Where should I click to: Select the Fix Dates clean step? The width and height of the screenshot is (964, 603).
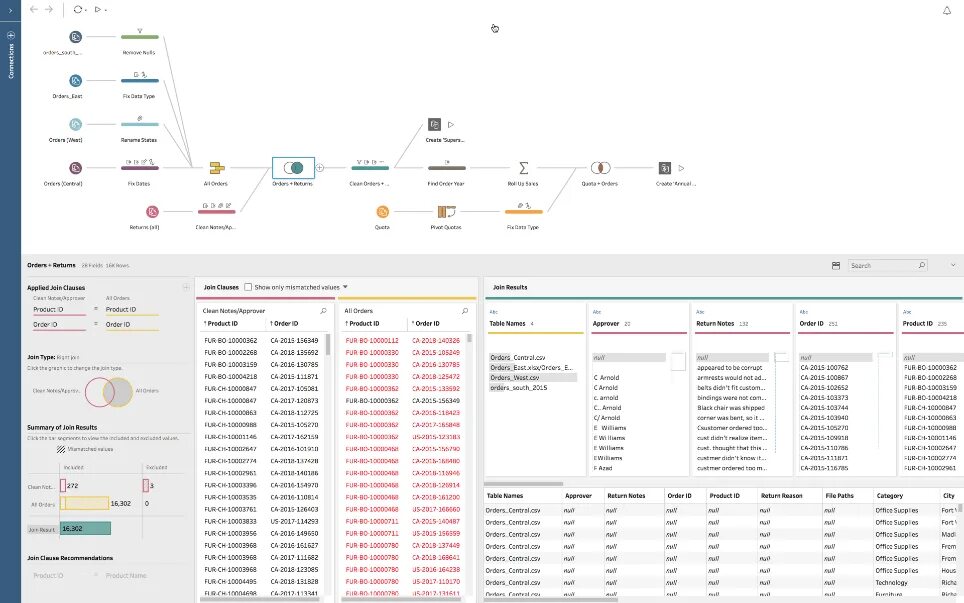(x=140, y=167)
